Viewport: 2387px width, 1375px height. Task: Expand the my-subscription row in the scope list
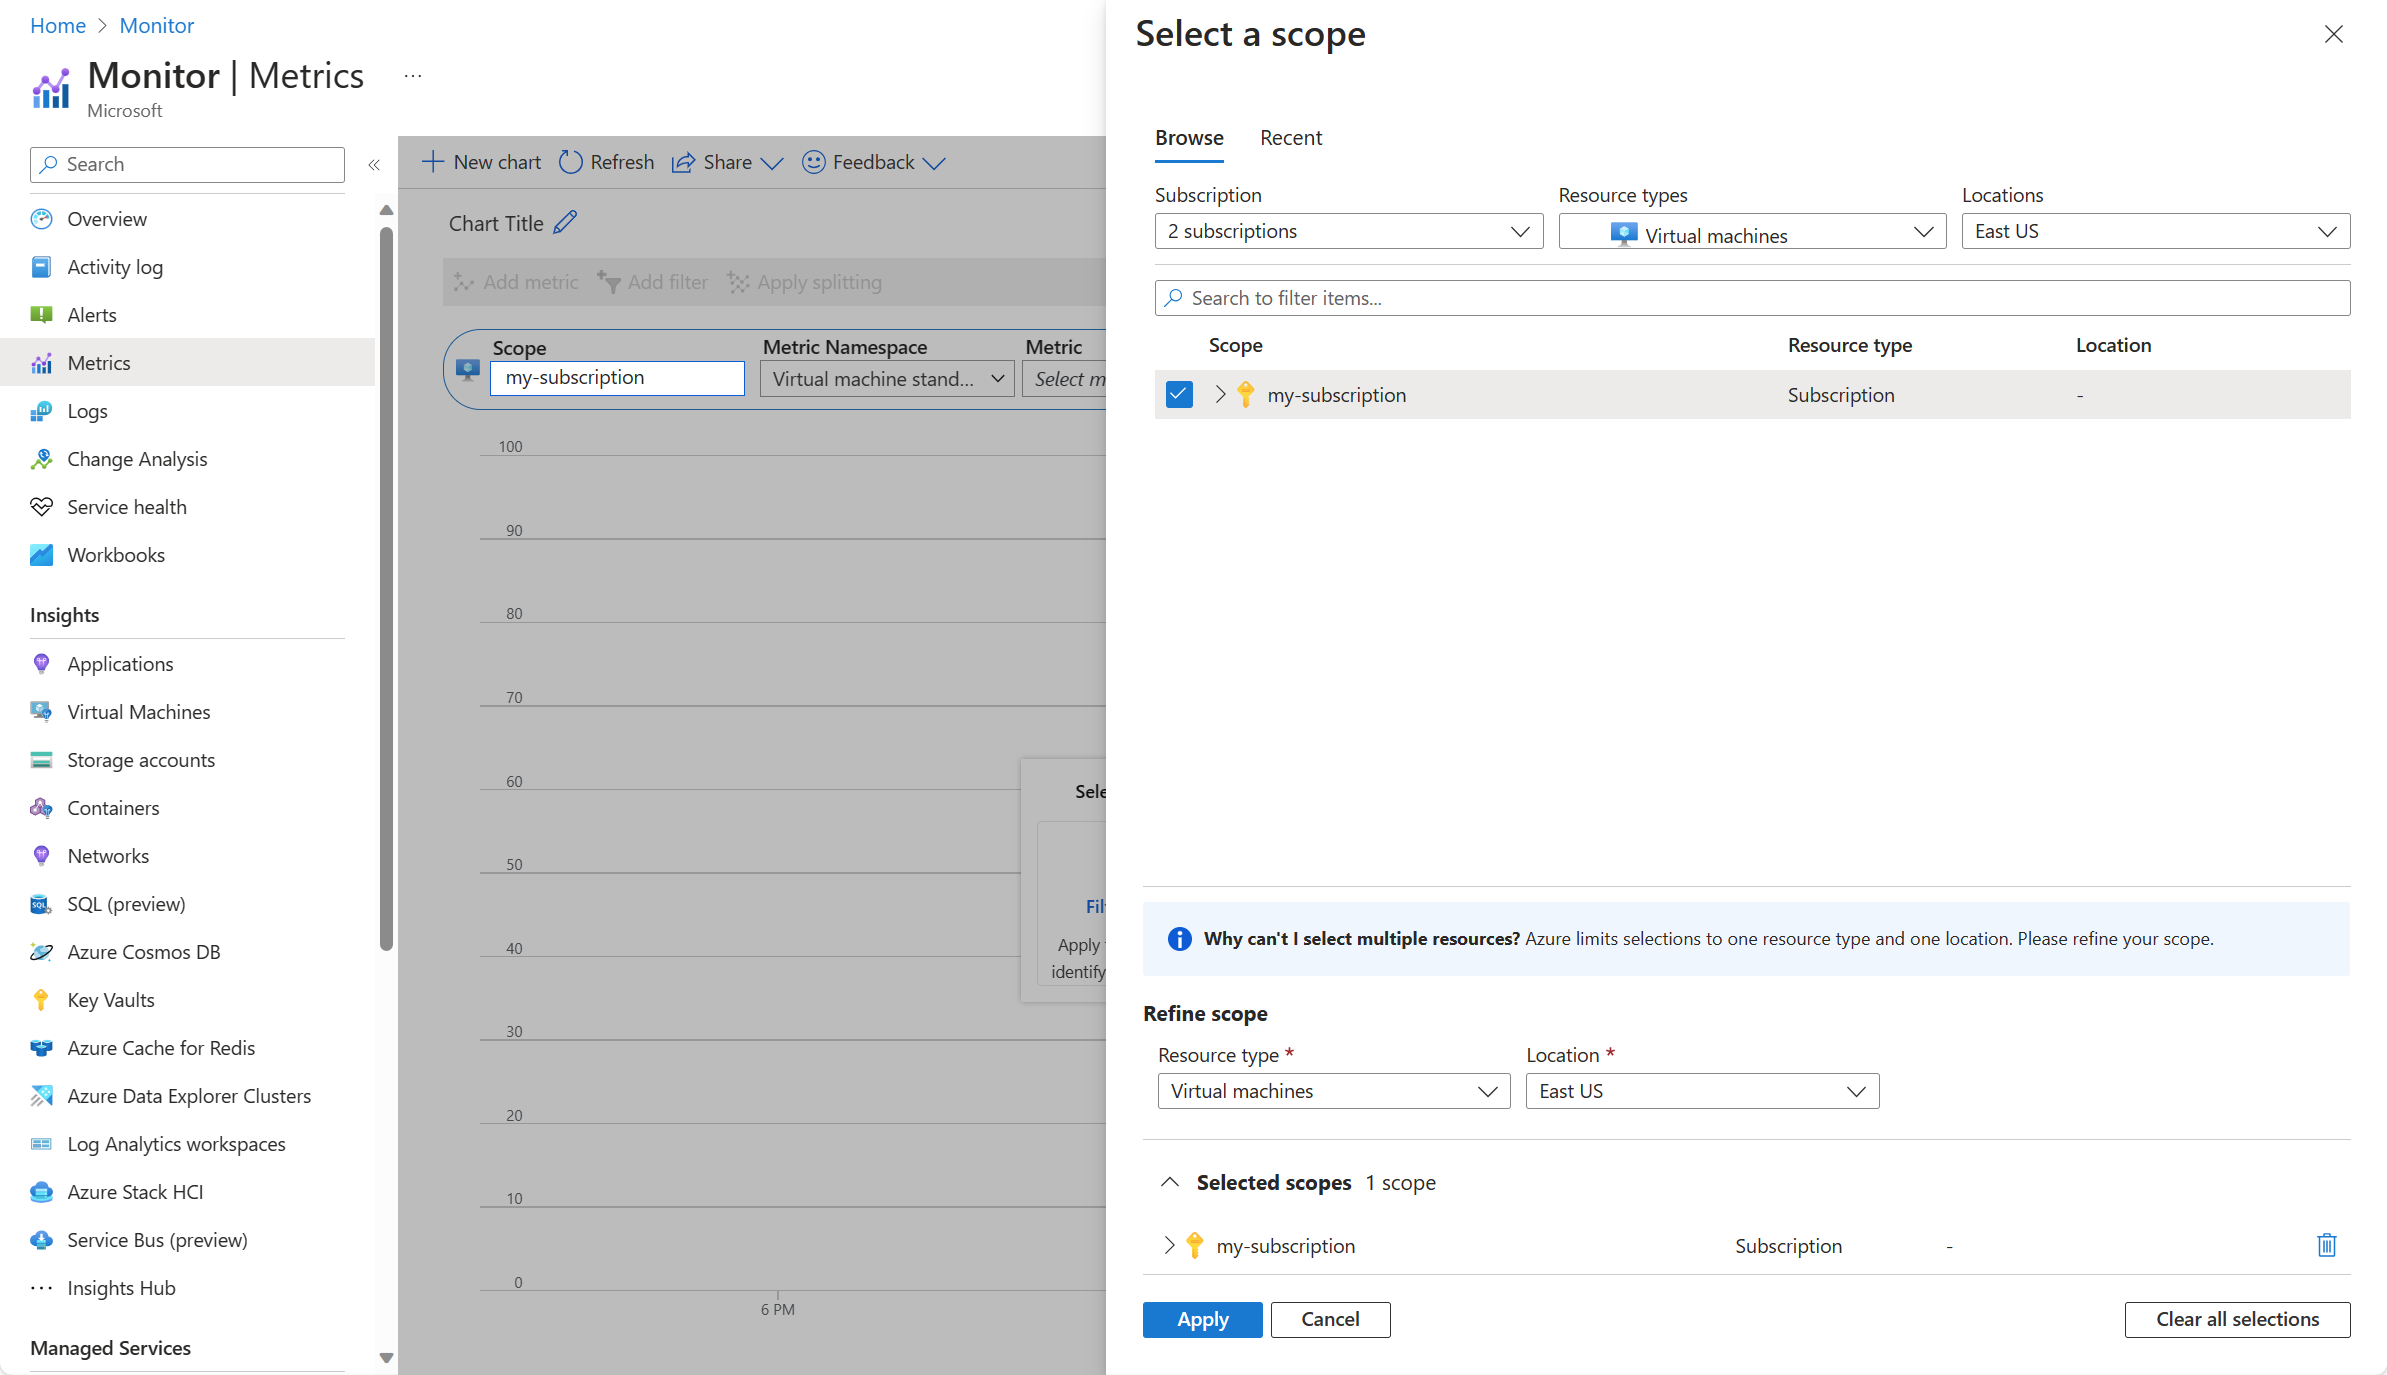[1220, 394]
